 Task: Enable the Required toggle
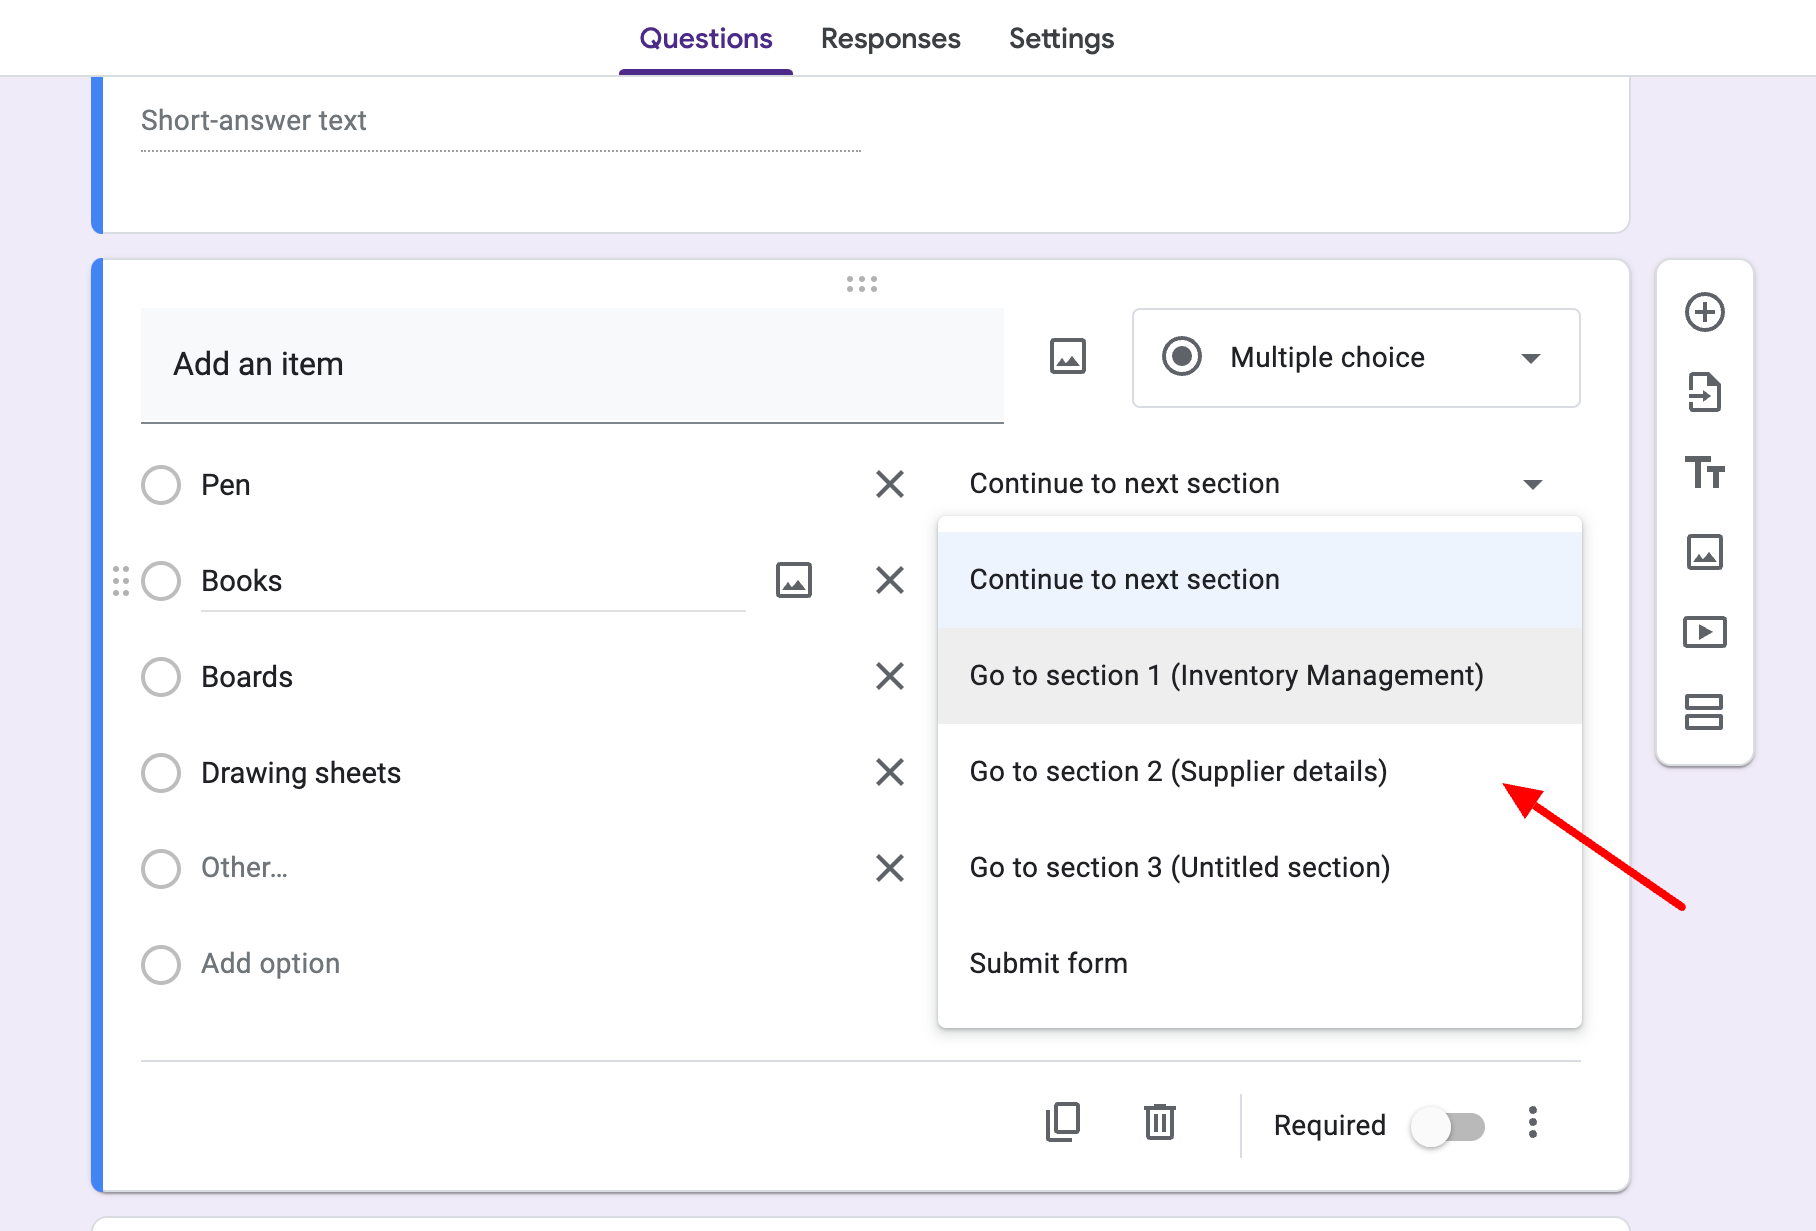(x=1448, y=1126)
